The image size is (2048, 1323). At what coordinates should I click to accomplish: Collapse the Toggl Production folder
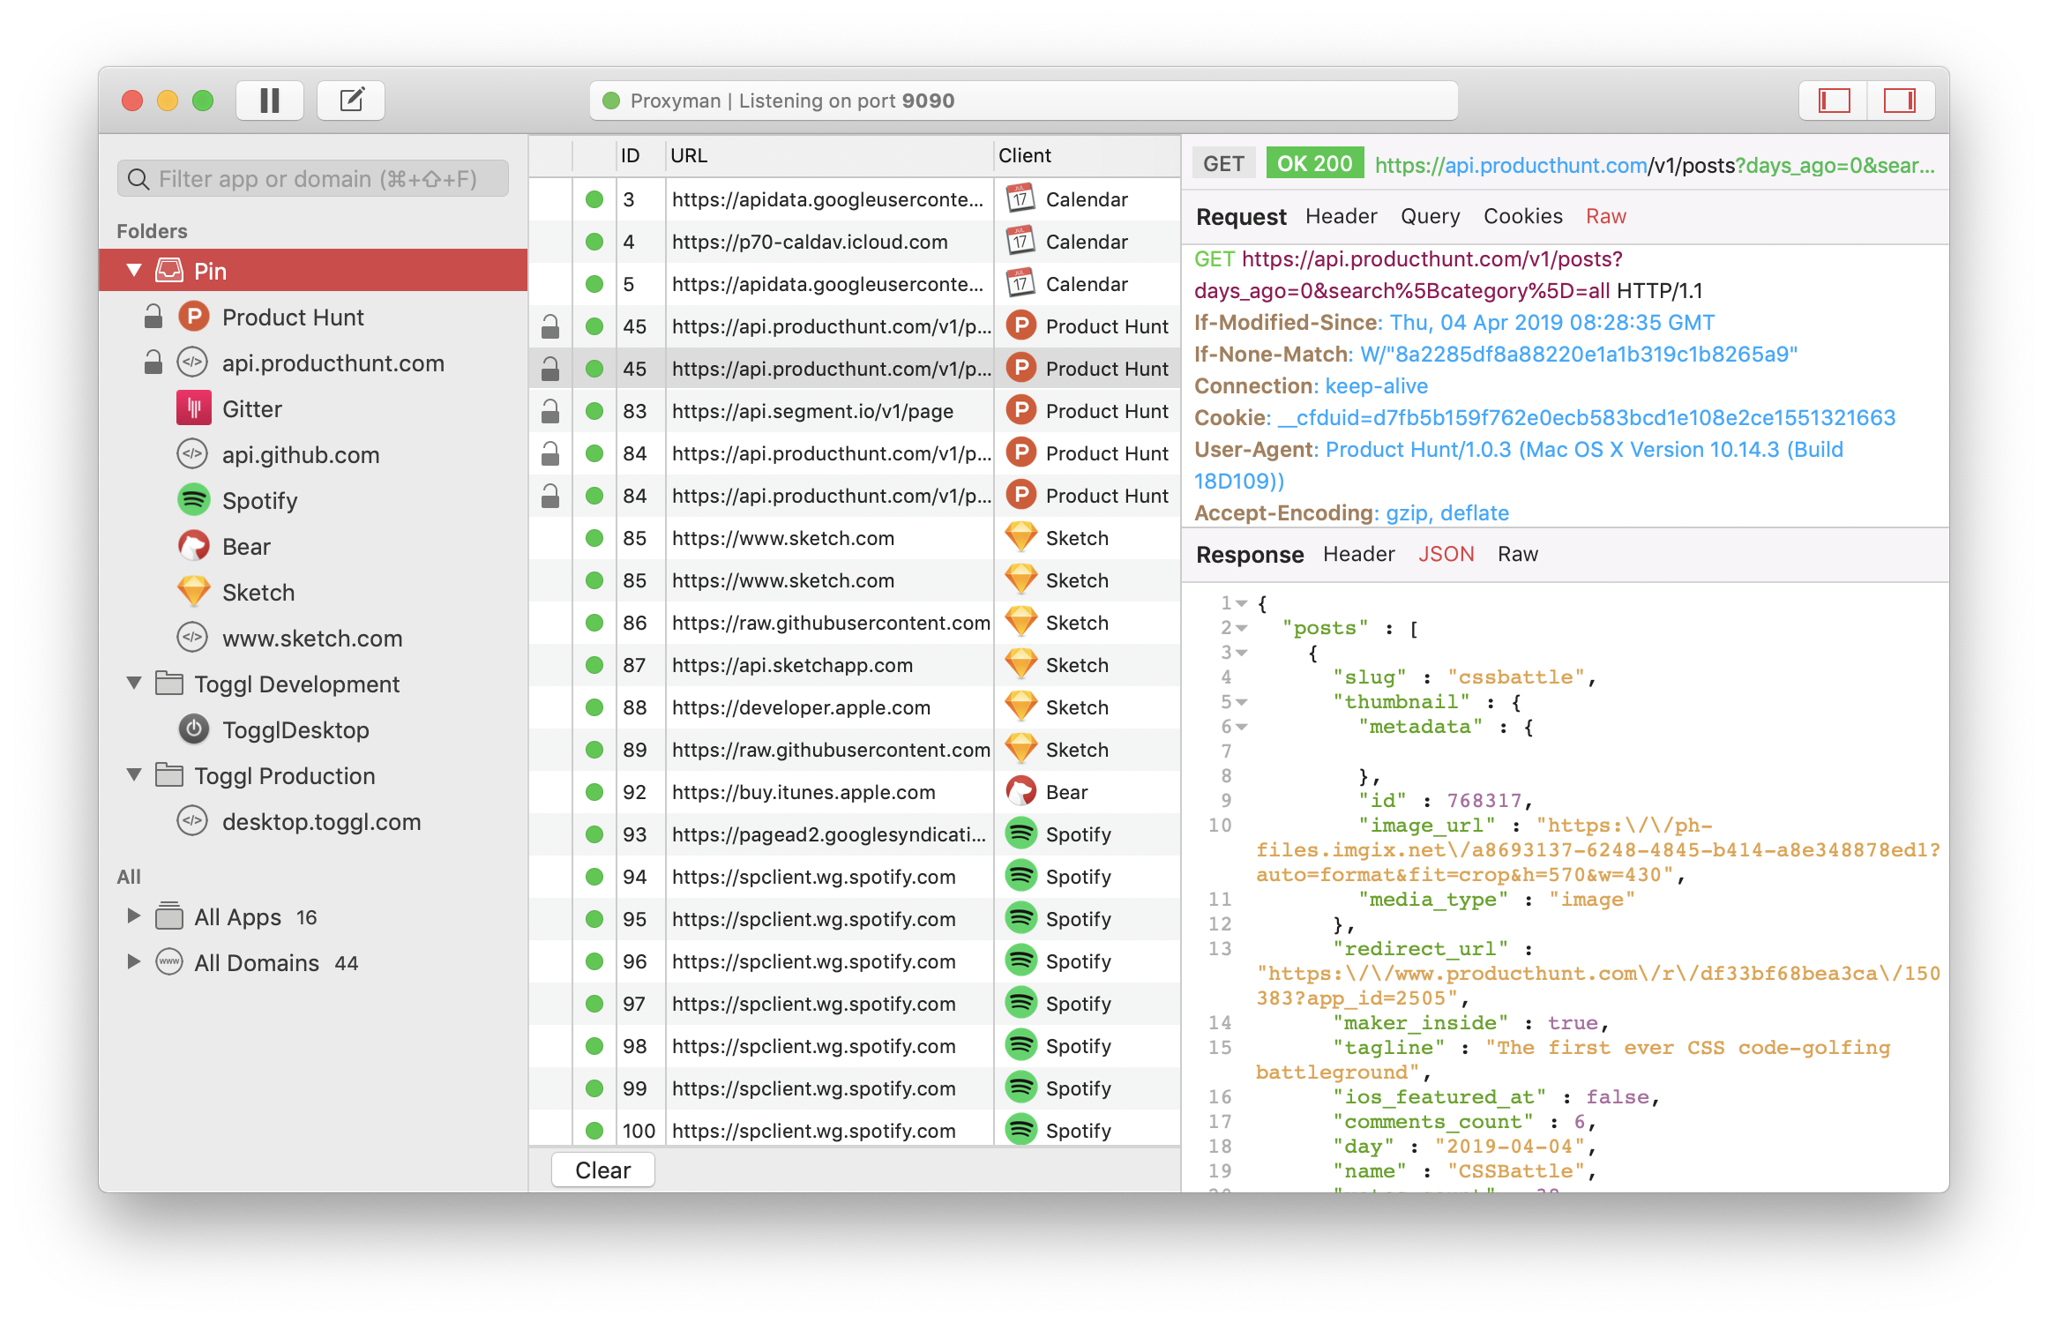pyautogui.click(x=134, y=775)
